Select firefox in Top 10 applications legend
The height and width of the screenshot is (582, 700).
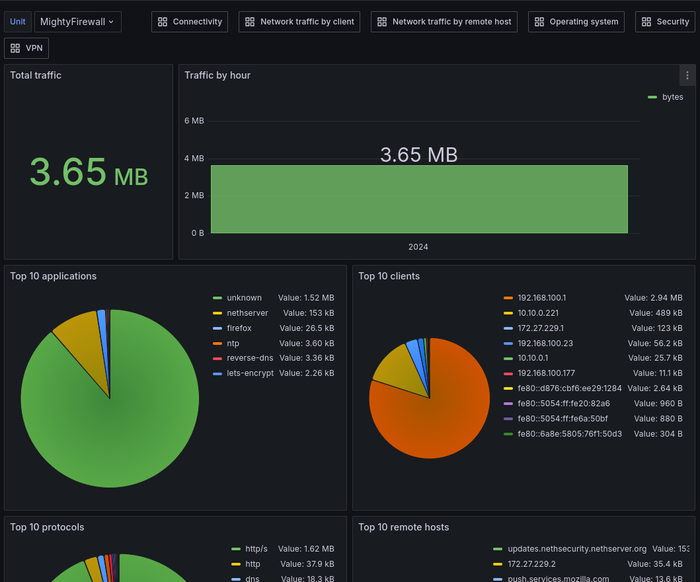(241, 328)
